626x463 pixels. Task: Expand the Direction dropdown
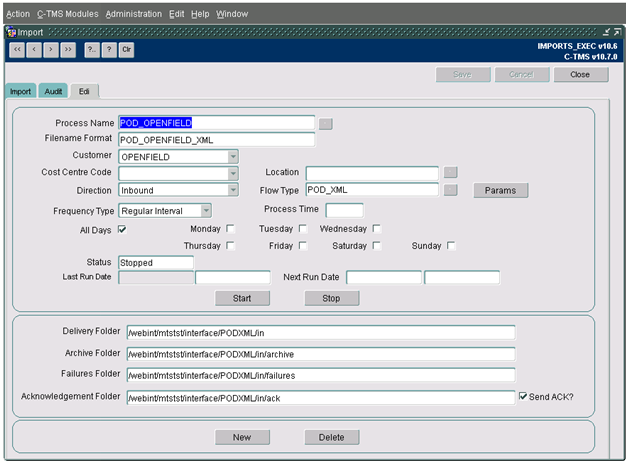(x=233, y=190)
